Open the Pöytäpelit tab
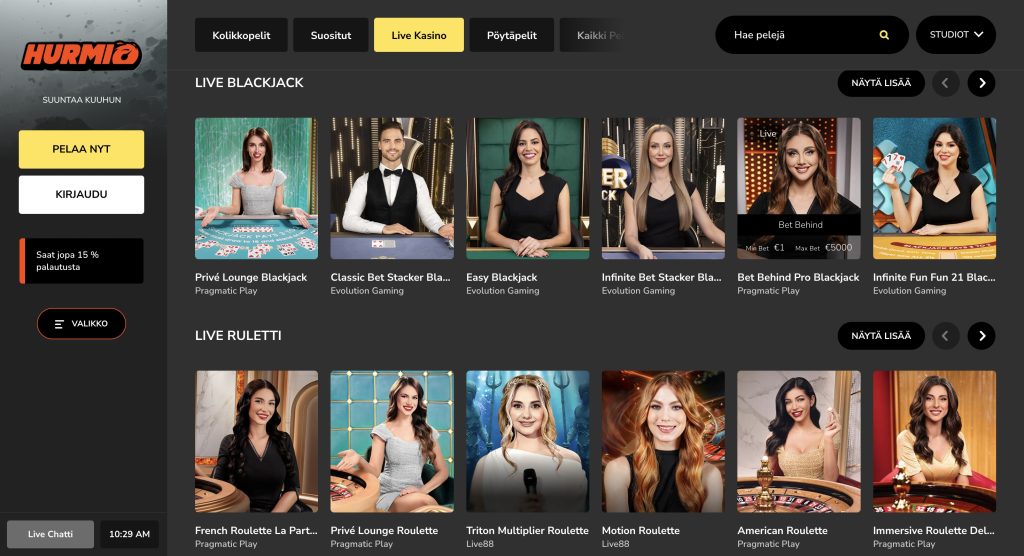This screenshot has height=556, width=1024. 511,35
